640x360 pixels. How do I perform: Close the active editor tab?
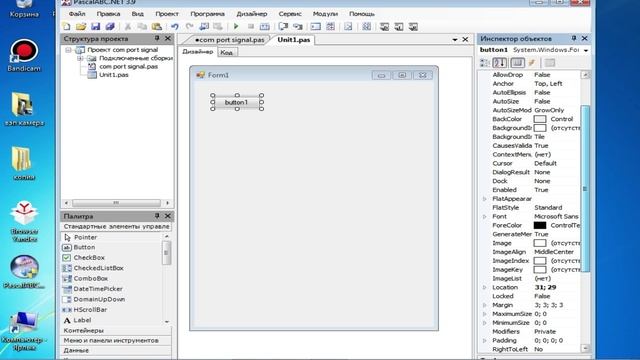click(x=465, y=40)
